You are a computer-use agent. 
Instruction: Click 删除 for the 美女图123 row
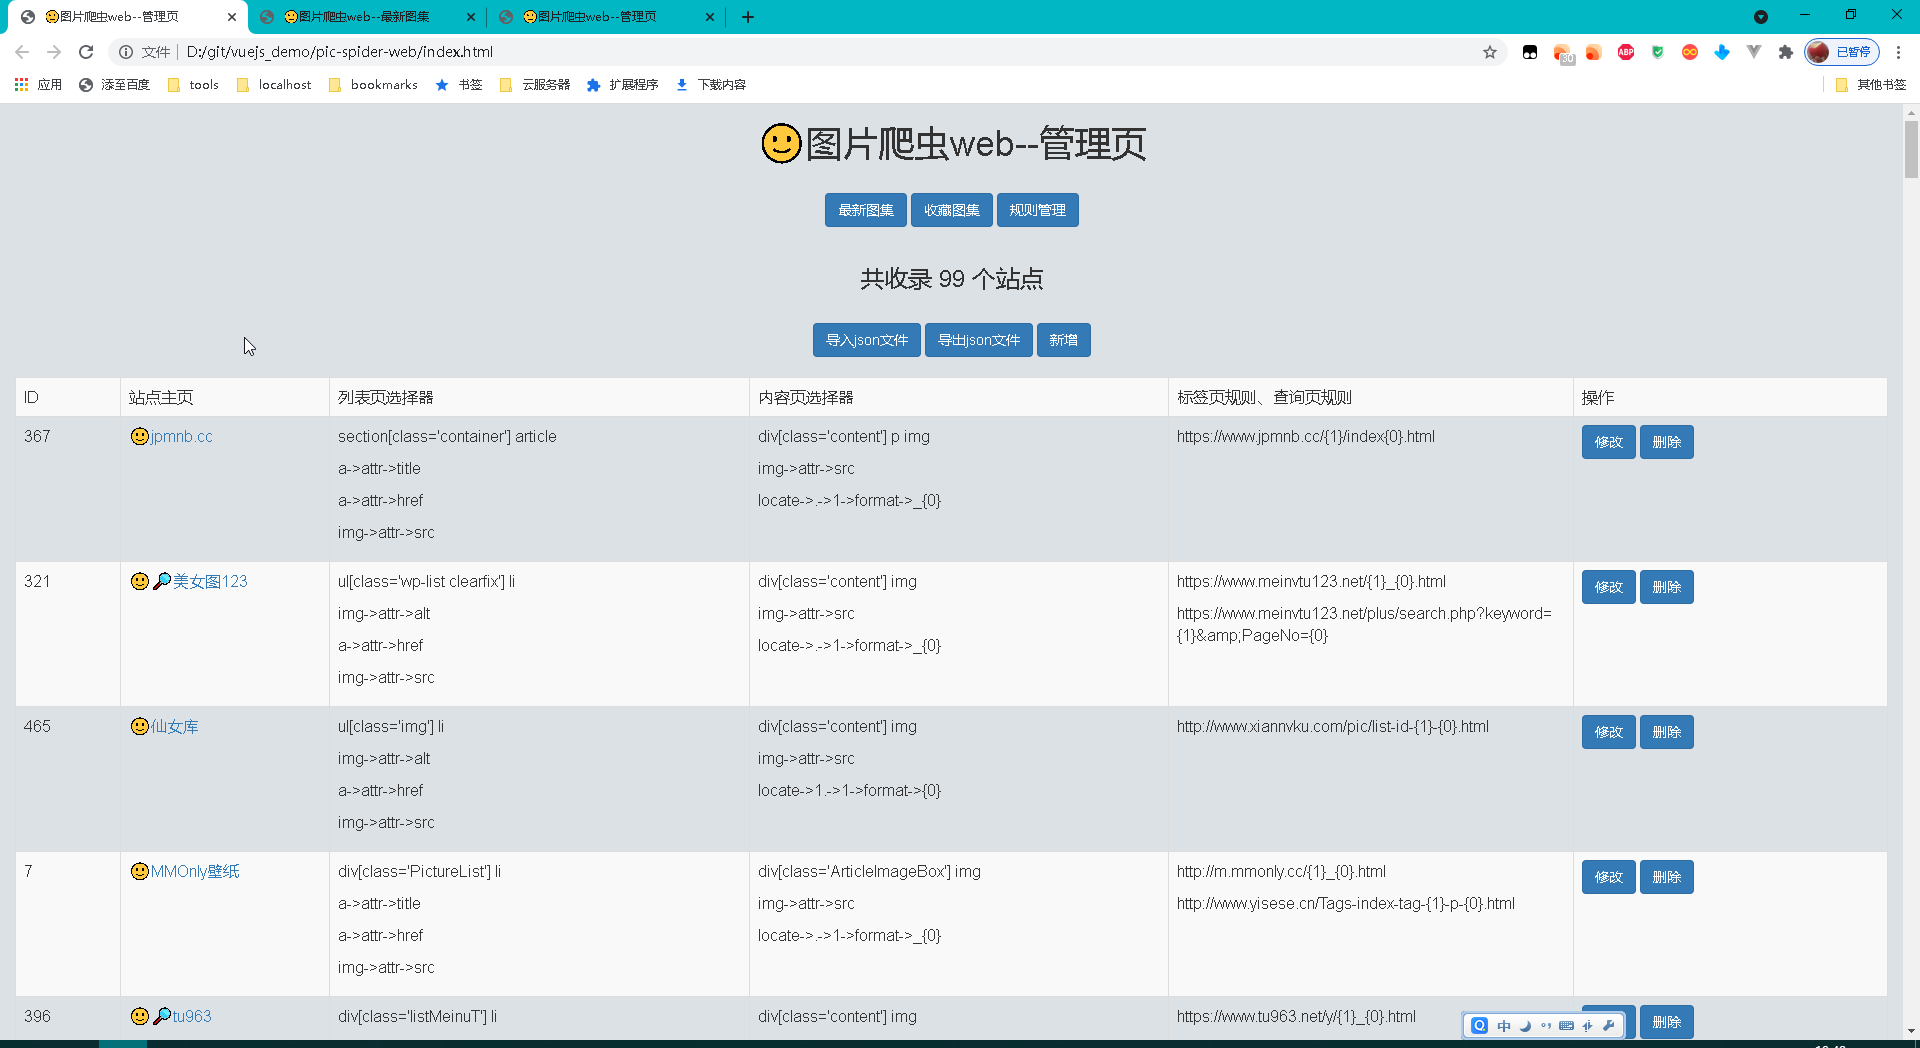coord(1667,587)
